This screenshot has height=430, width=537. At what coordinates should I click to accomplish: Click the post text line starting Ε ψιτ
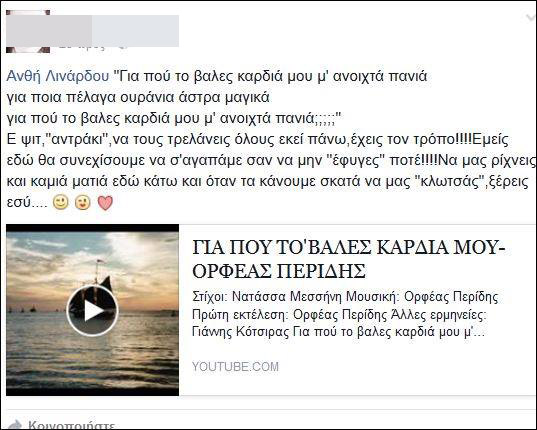click(258, 140)
